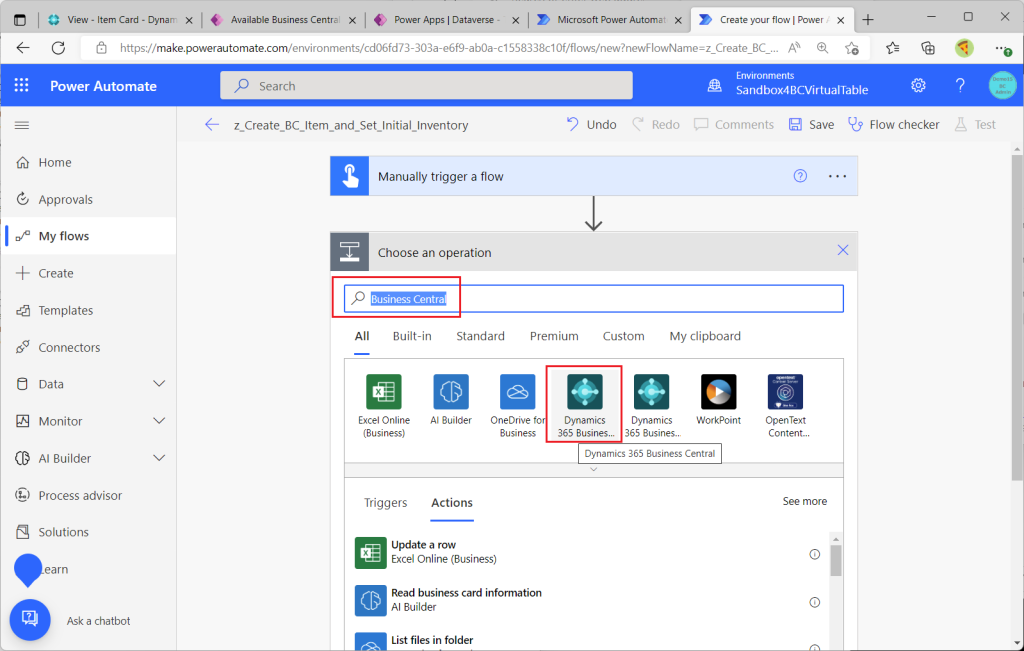
Task: Go to Home in left navigation
Action: pyautogui.click(x=89, y=162)
